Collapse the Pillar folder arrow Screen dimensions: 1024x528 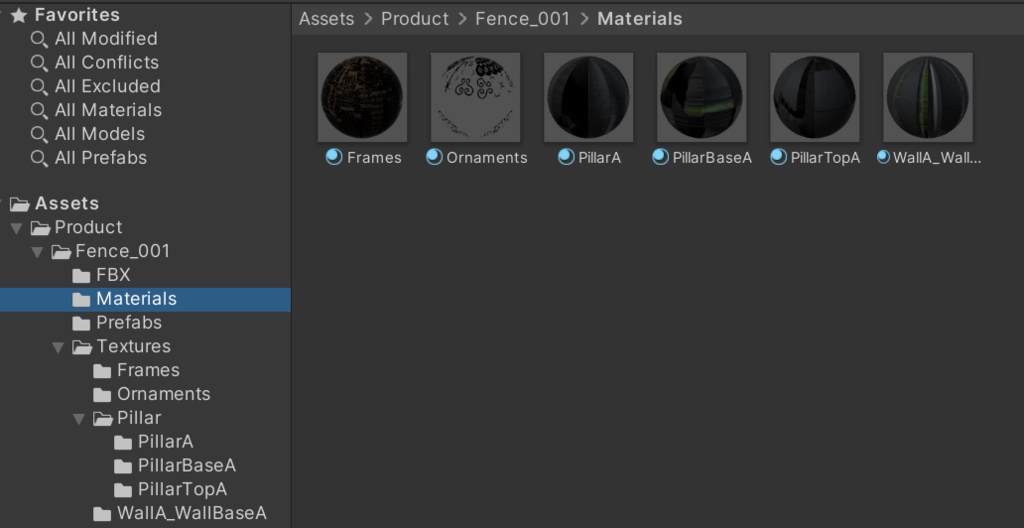pyautogui.click(x=79, y=419)
